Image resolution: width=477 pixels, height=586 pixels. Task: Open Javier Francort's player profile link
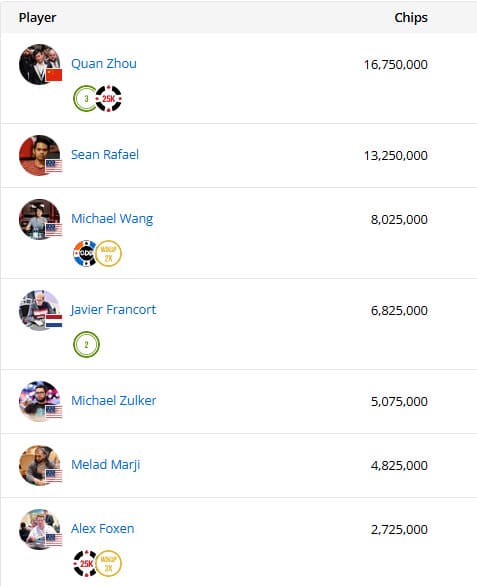[113, 310]
